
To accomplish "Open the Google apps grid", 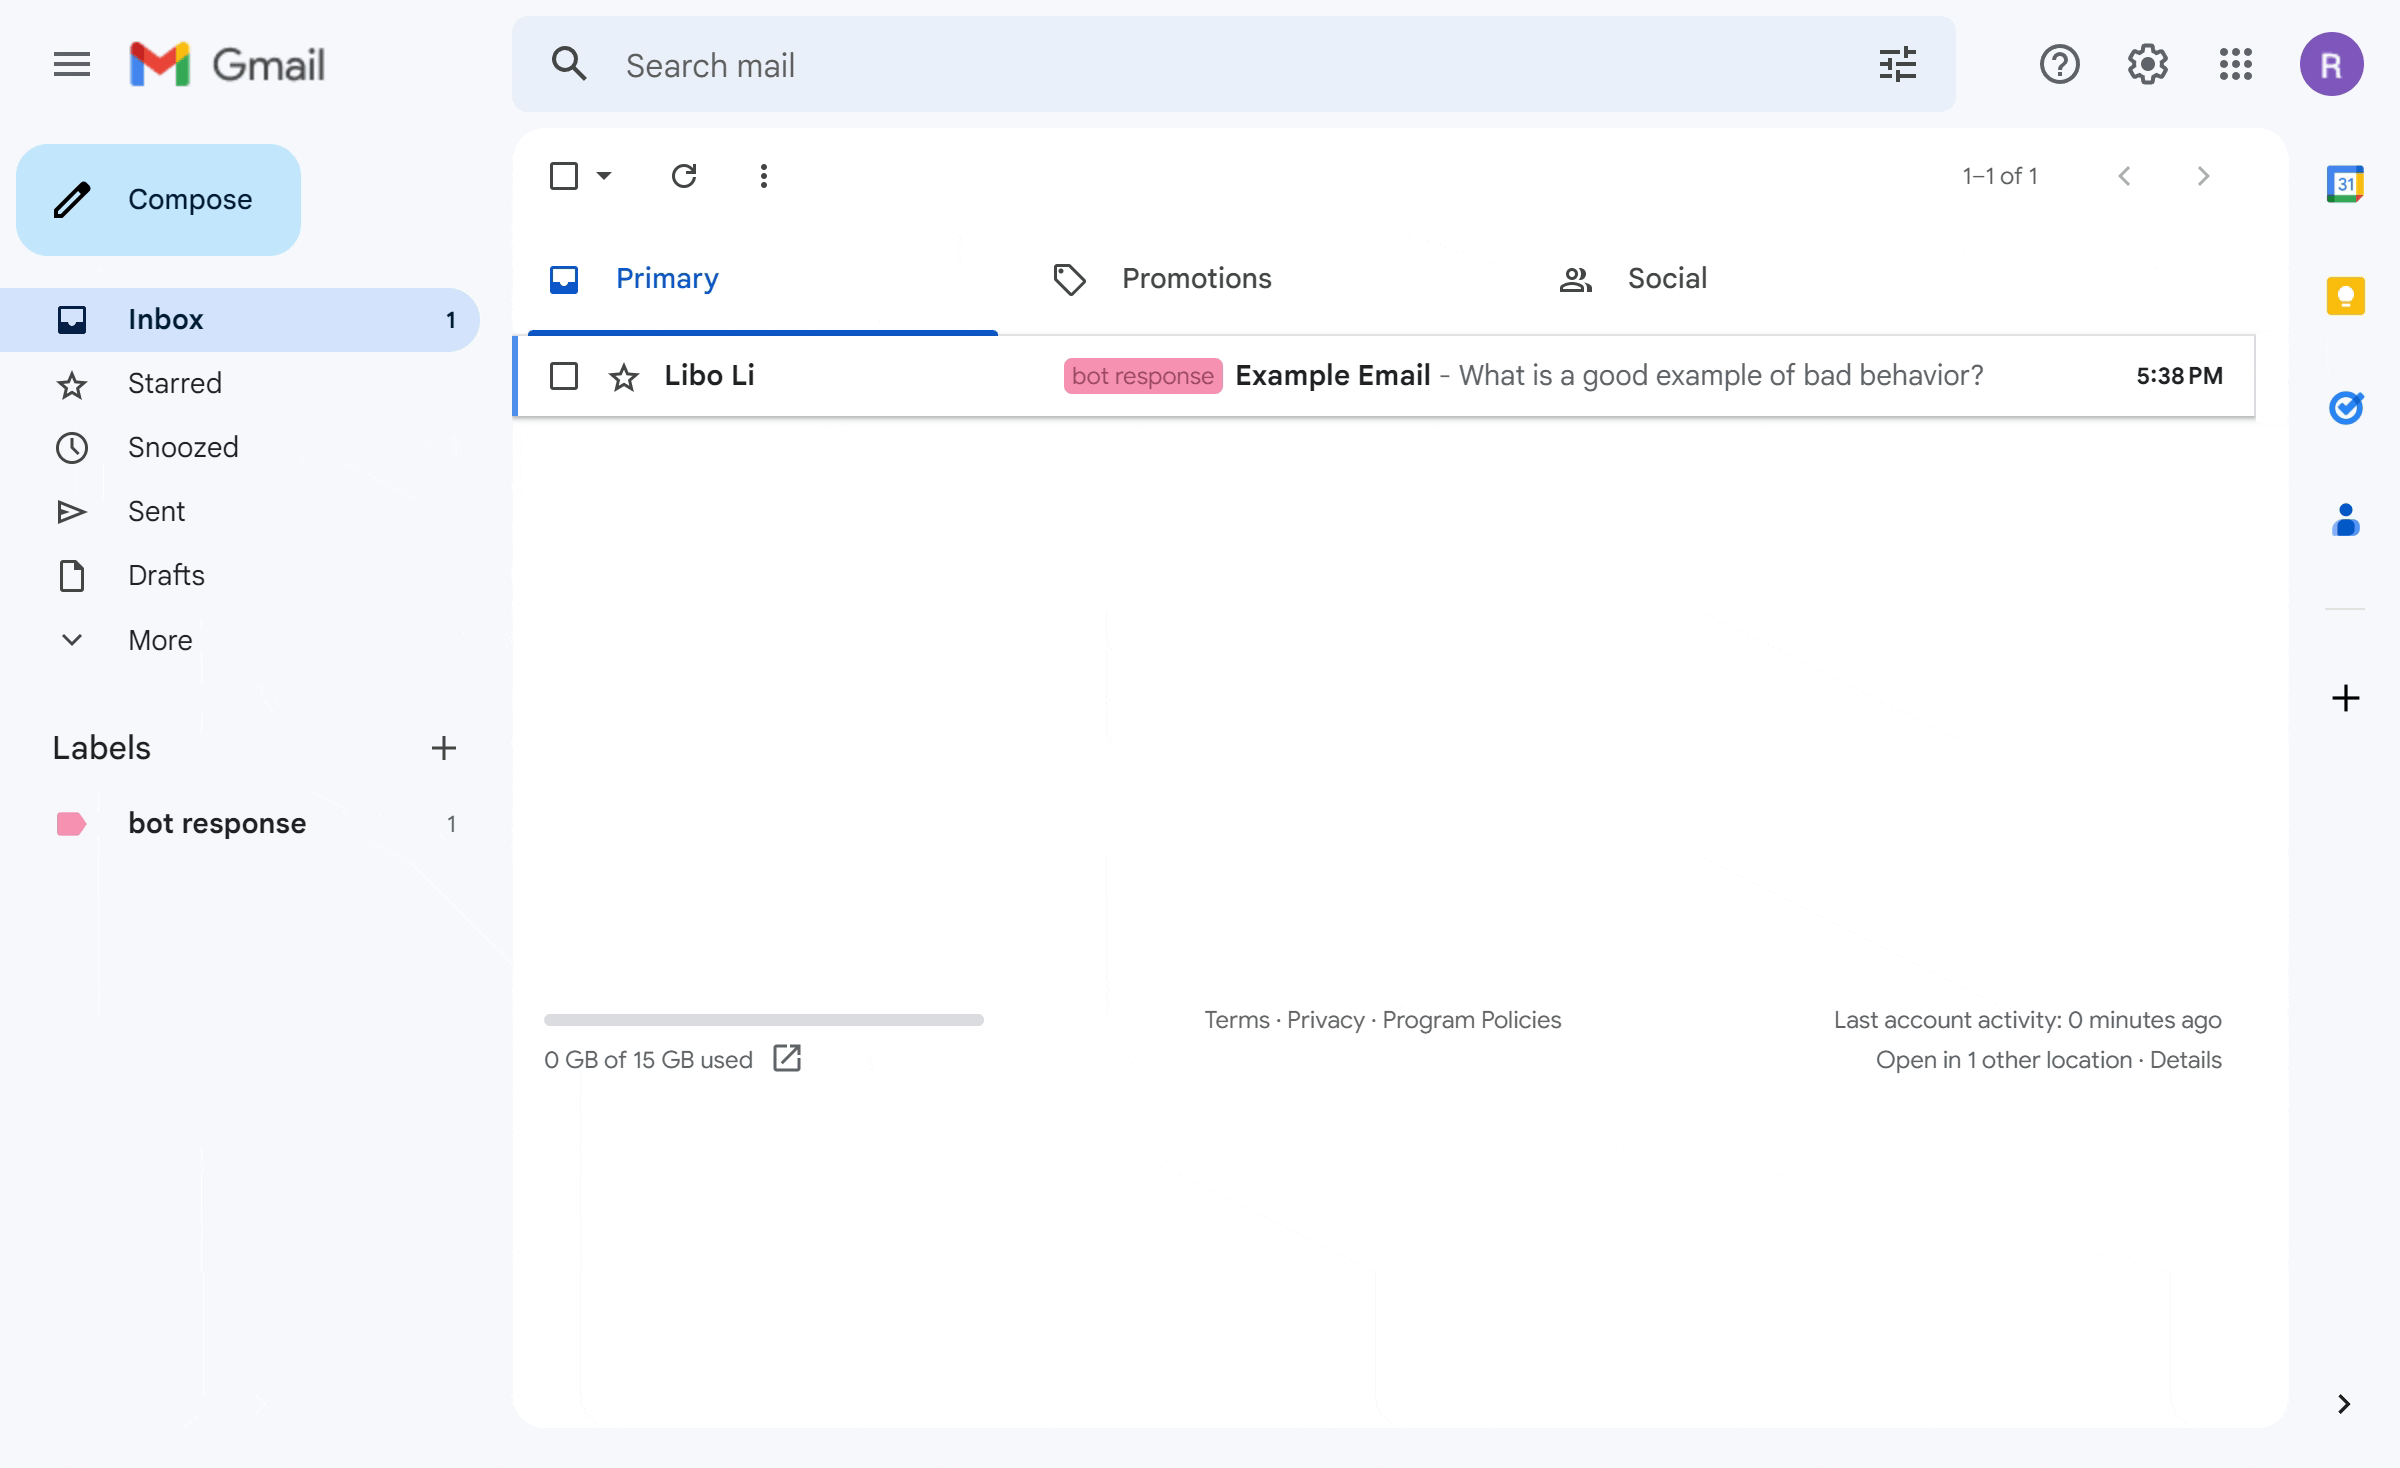I will point(2235,65).
